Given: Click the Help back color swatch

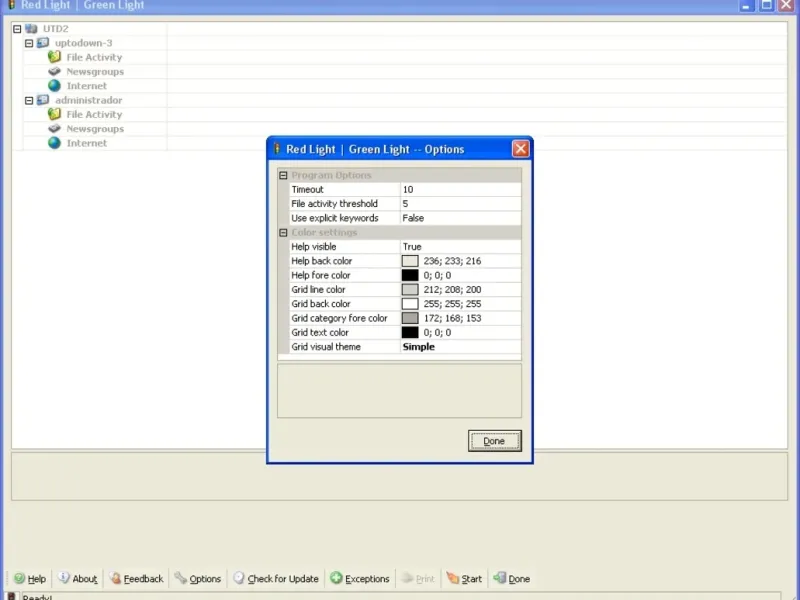Looking at the screenshot, I should tap(410, 261).
